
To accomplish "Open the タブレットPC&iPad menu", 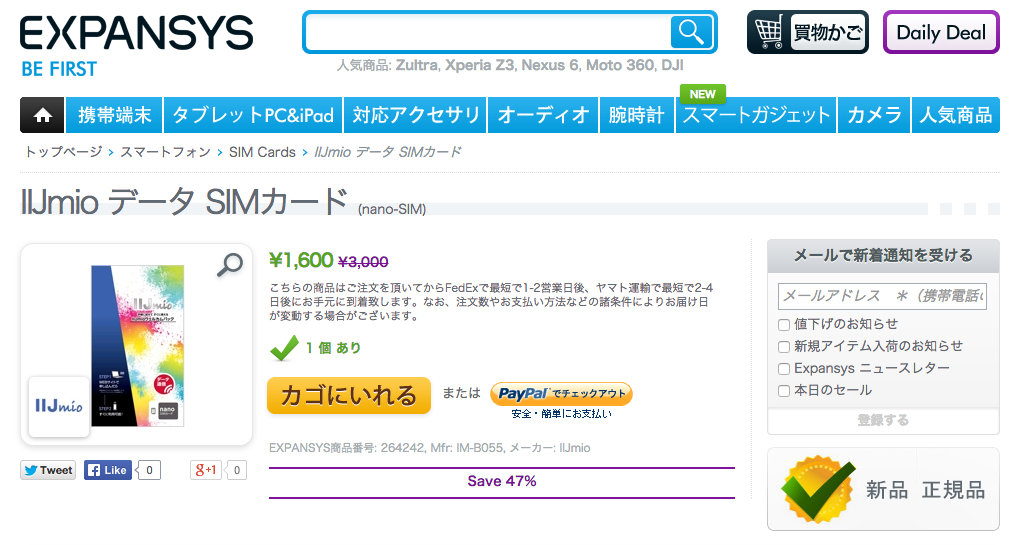I will pyautogui.click(x=253, y=115).
